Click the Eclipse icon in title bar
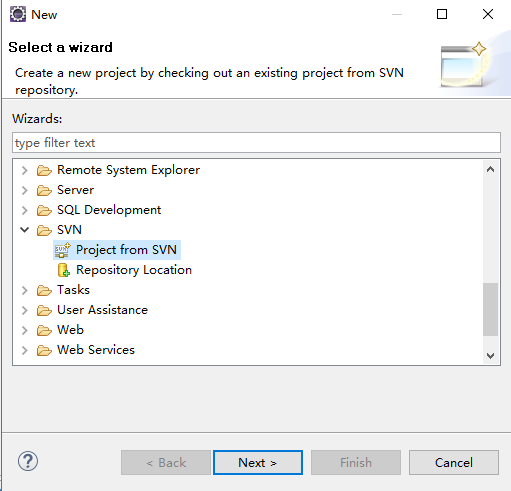The height and width of the screenshot is (491, 511). (18, 15)
